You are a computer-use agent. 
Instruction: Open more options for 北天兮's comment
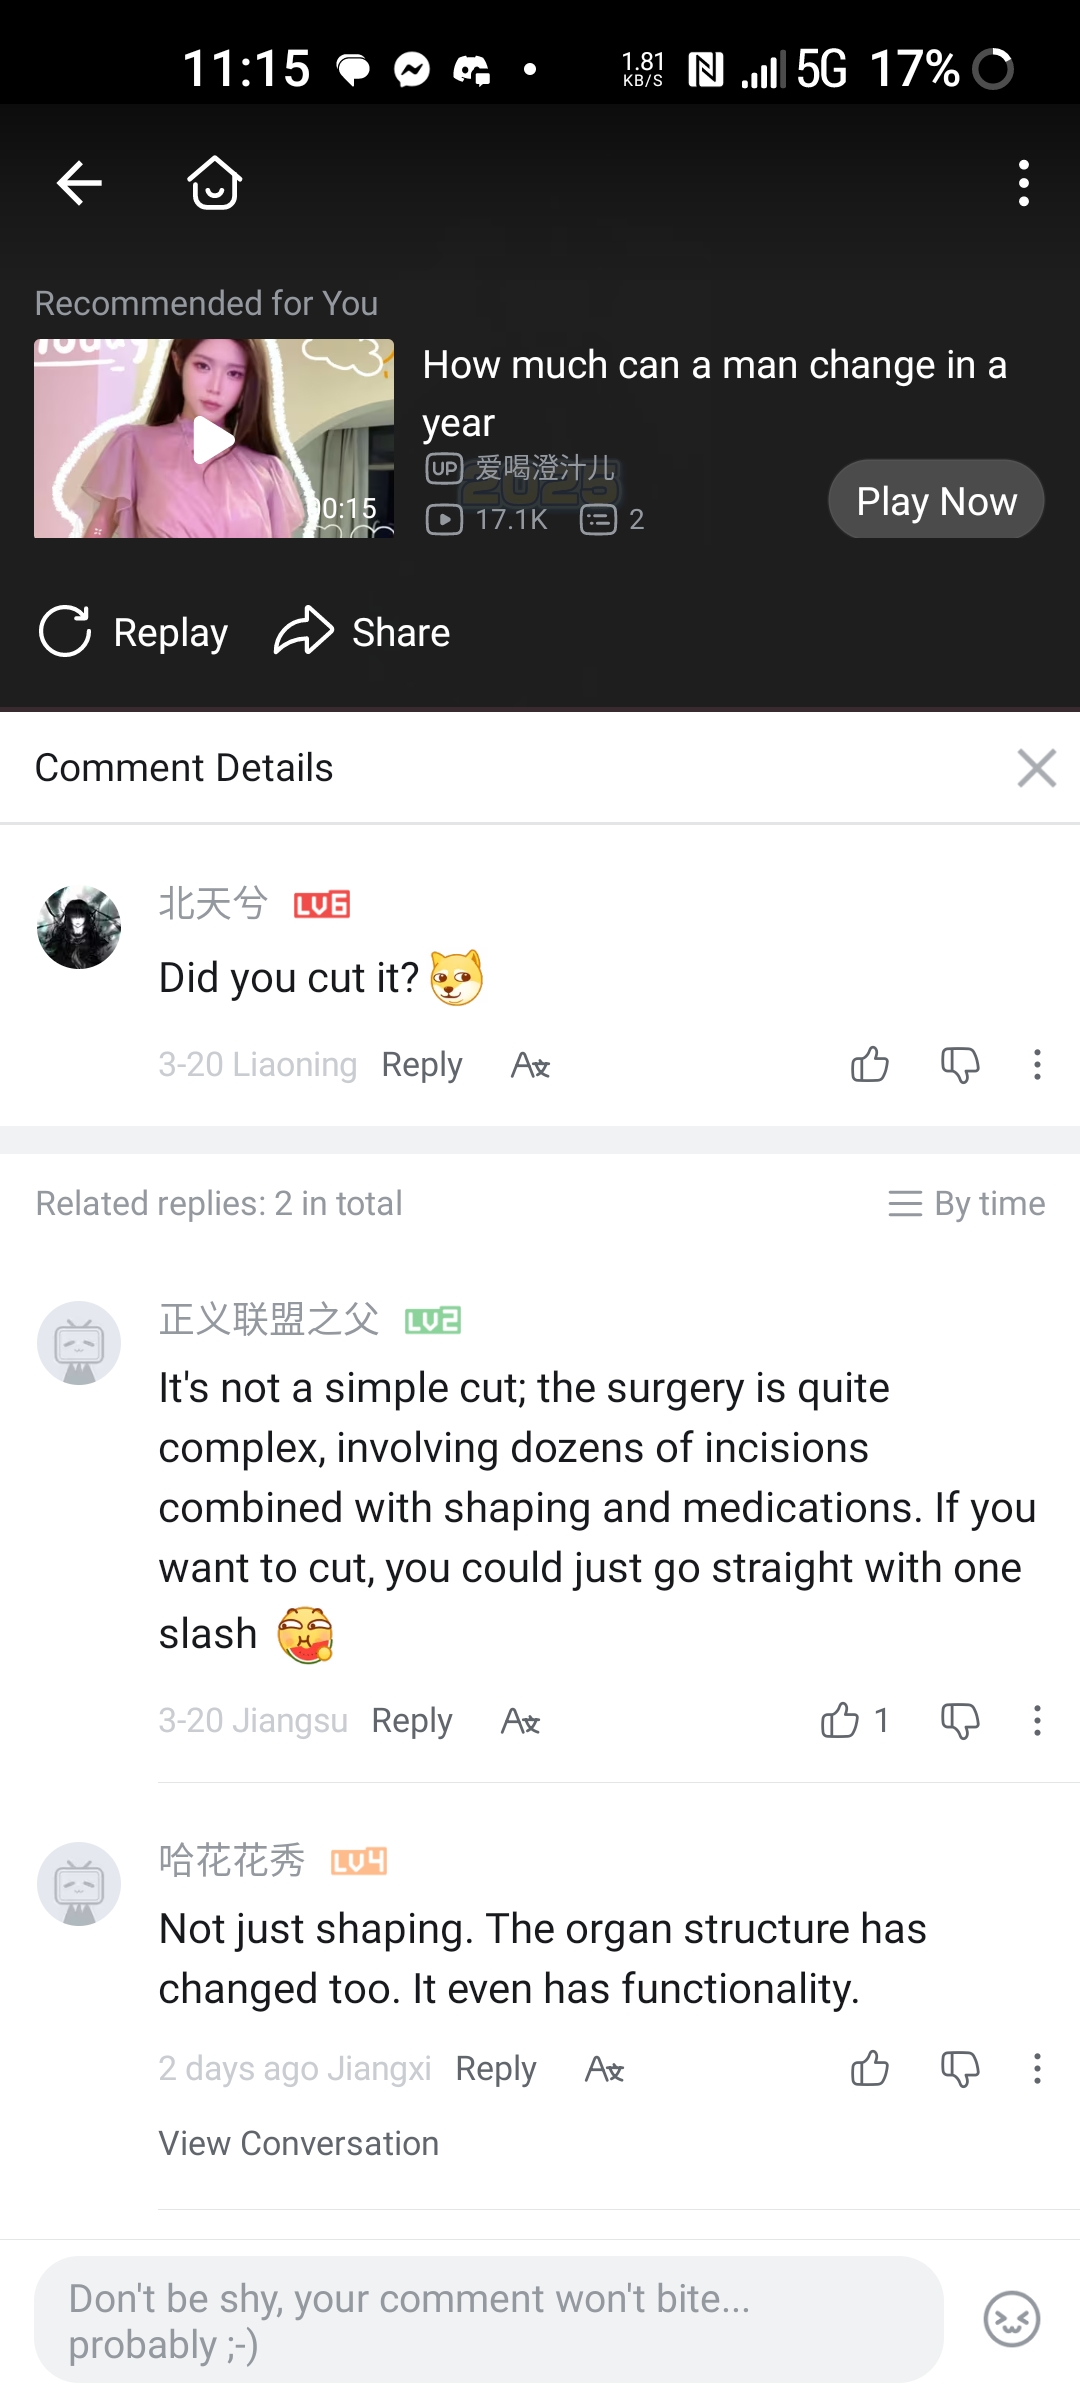tap(1037, 1065)
